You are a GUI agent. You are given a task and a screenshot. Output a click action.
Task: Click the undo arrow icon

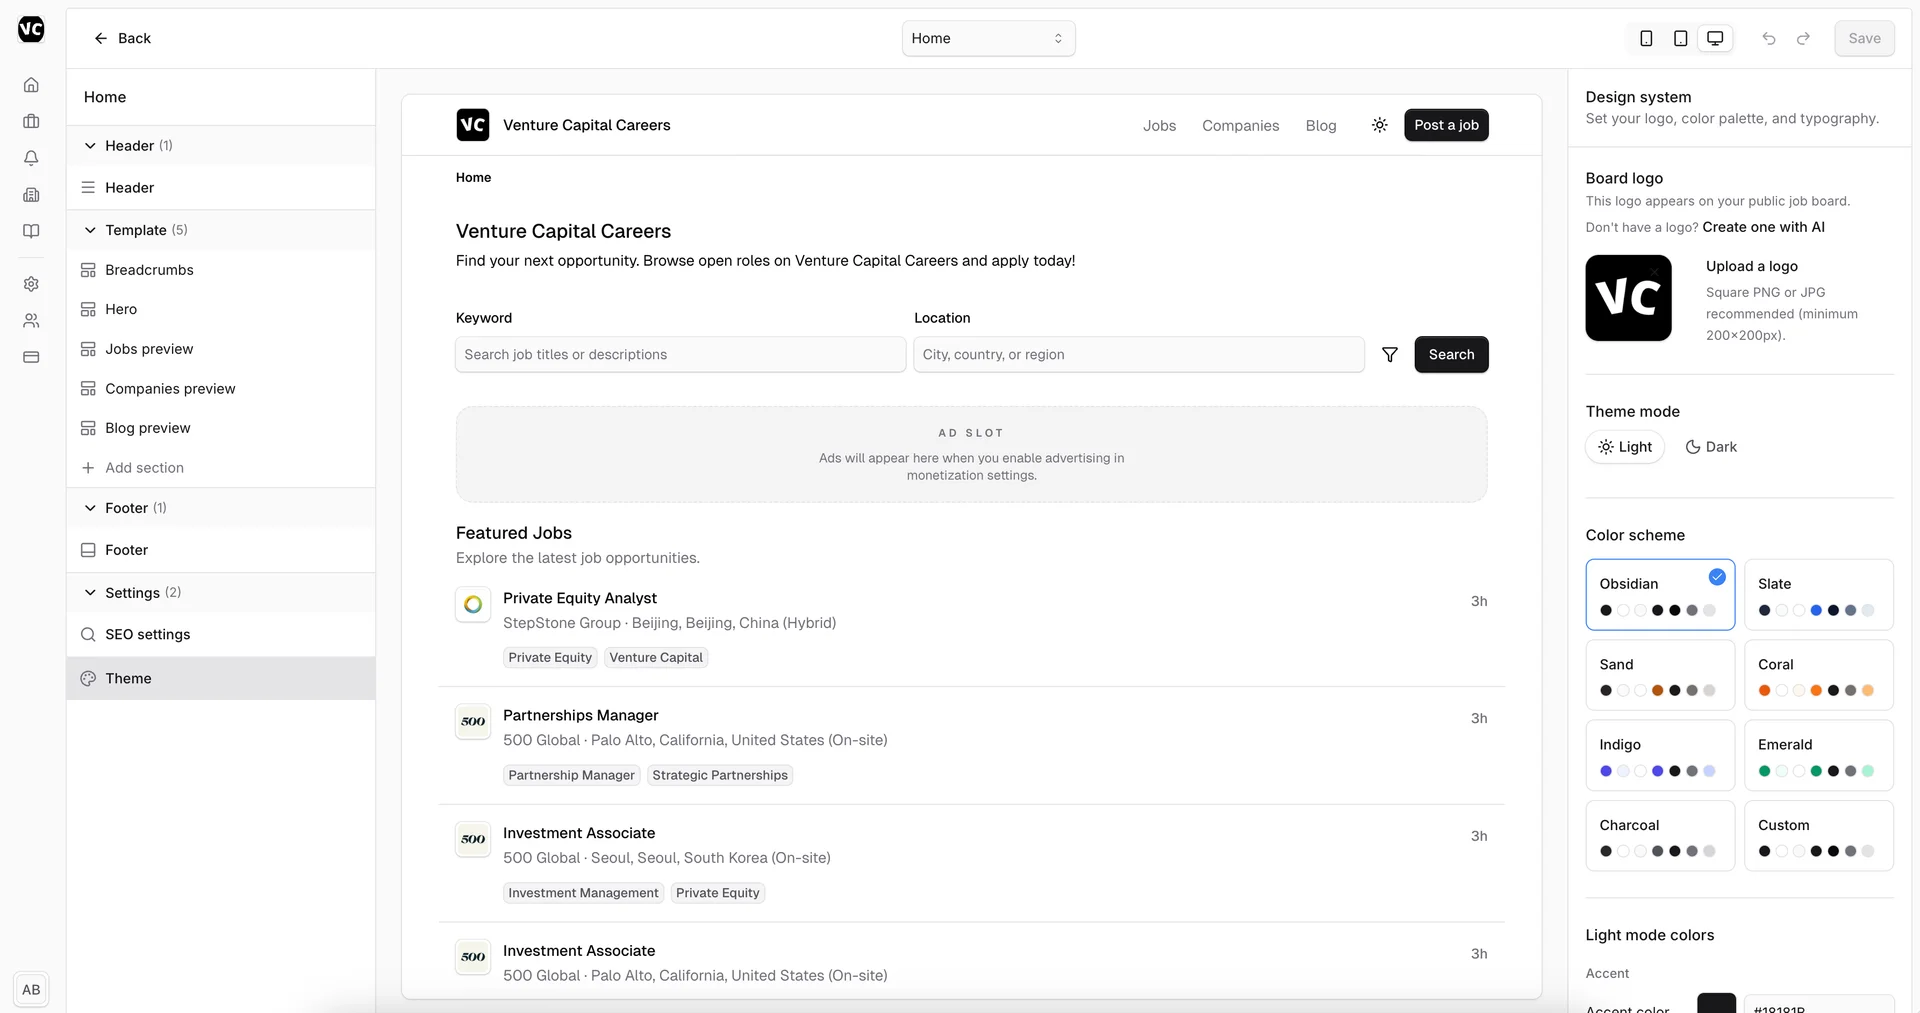[1769, 38]
